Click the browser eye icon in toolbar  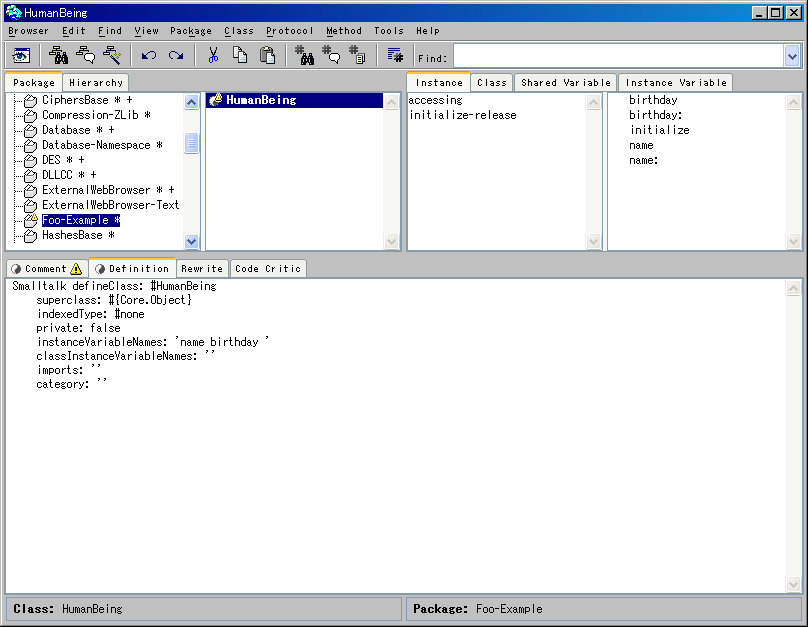point(21,55)
